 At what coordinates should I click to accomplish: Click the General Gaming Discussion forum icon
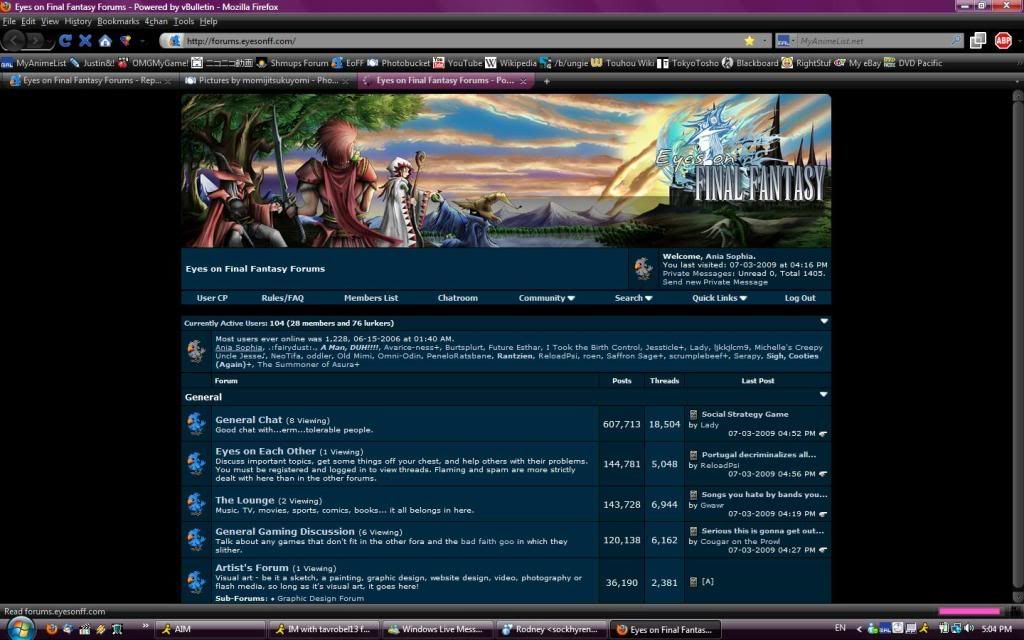[196, 540]
